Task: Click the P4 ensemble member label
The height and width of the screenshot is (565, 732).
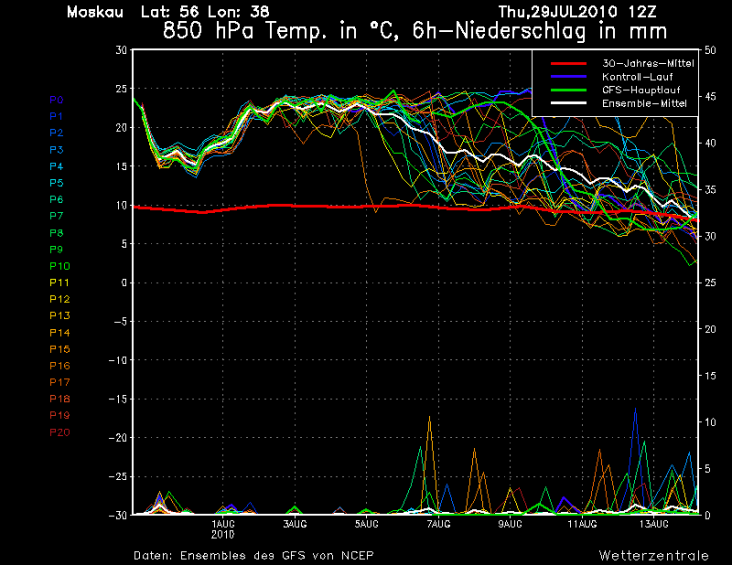Action: coord(56,167)
